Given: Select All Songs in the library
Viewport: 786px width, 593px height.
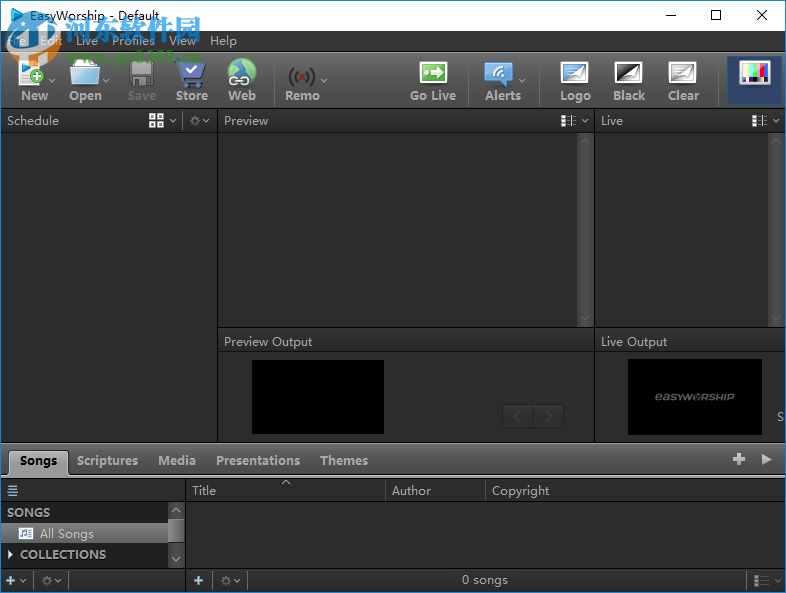Looking at the screenshot, I should point(66,534).
